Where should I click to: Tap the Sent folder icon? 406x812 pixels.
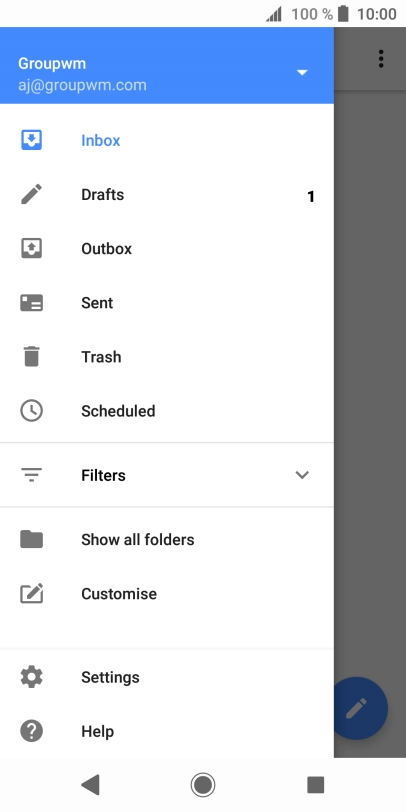coord(32,302)
